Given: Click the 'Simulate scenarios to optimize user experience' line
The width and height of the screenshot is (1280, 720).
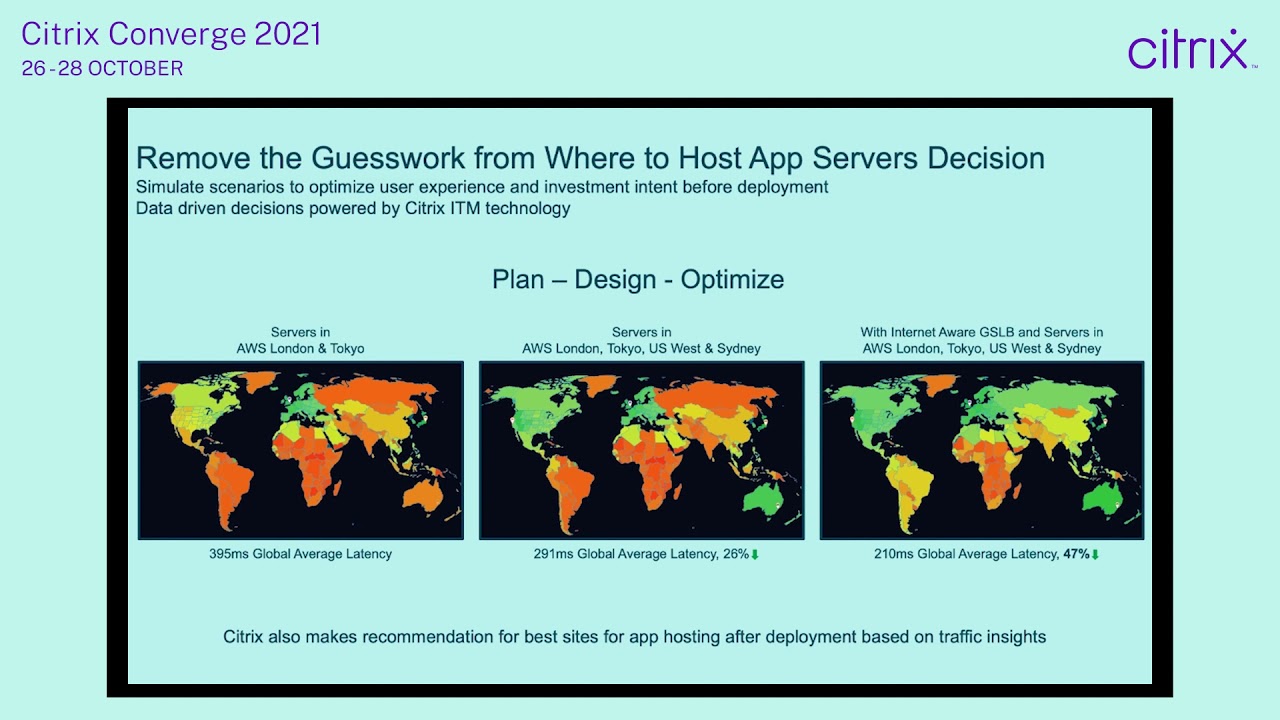Looking at the screenshot, I should (482, 187).
